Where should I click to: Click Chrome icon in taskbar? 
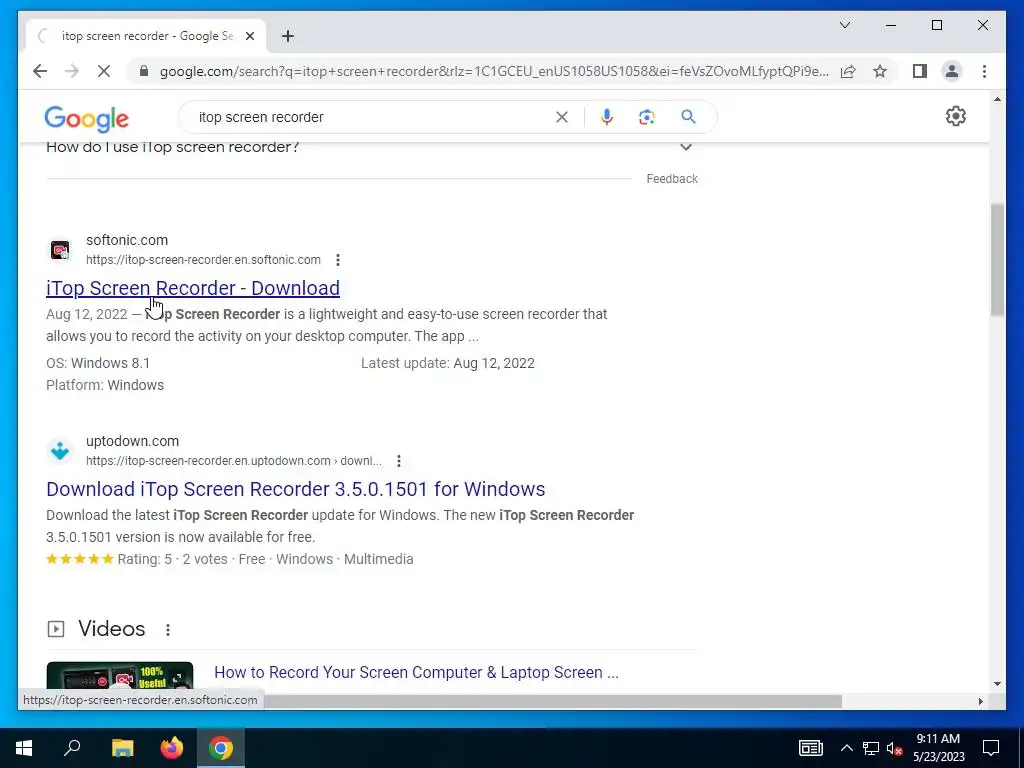tap(221, 748)
